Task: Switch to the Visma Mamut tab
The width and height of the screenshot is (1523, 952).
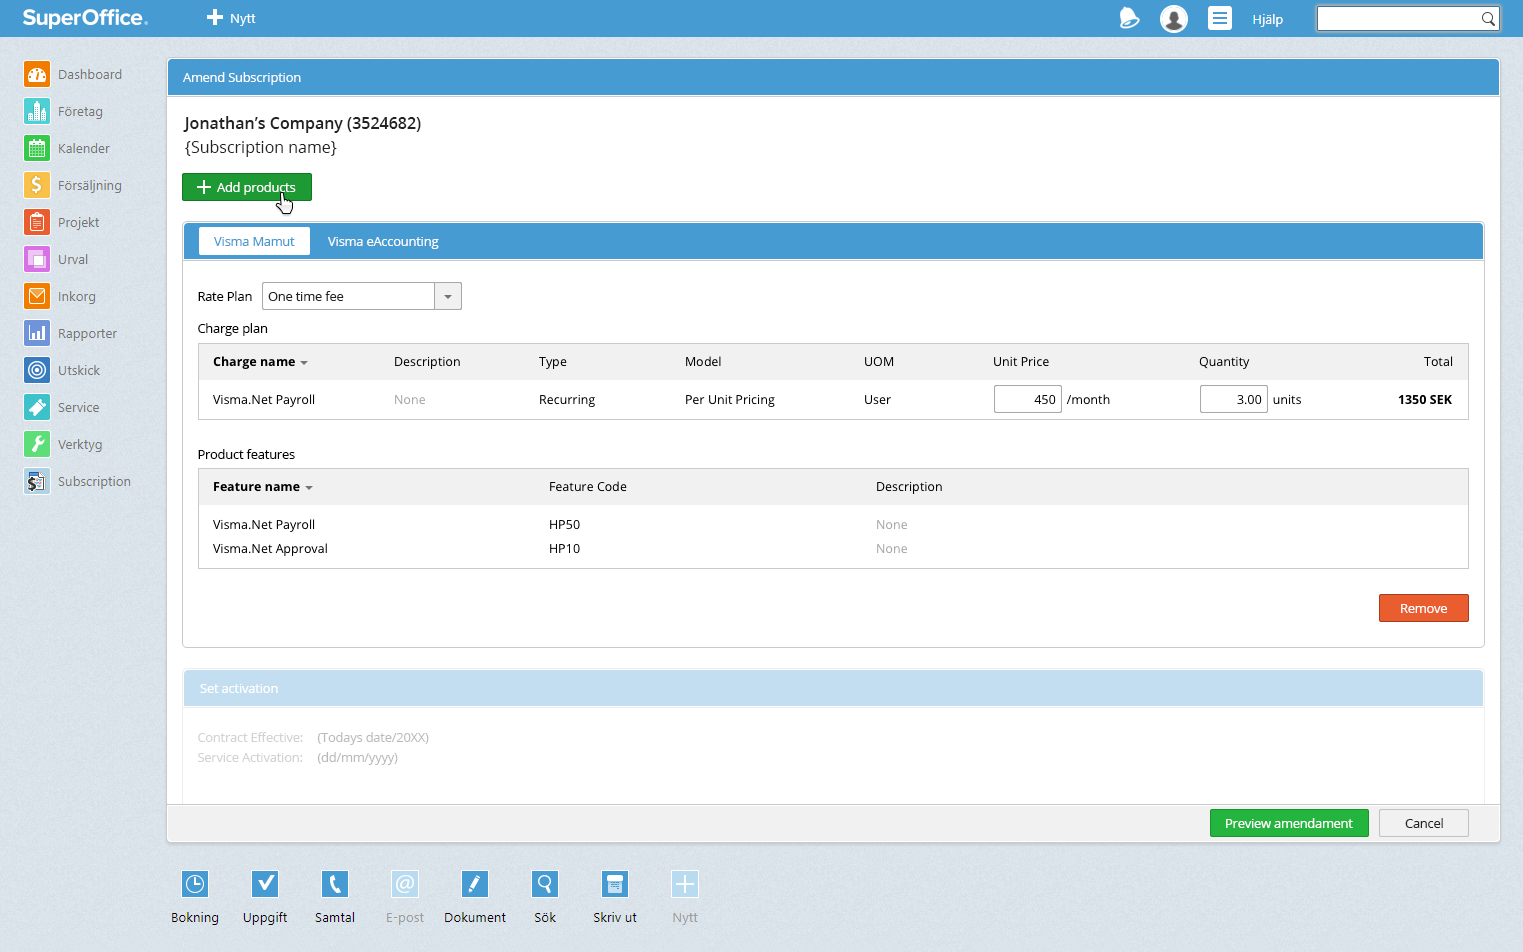Action: (254, 241)
